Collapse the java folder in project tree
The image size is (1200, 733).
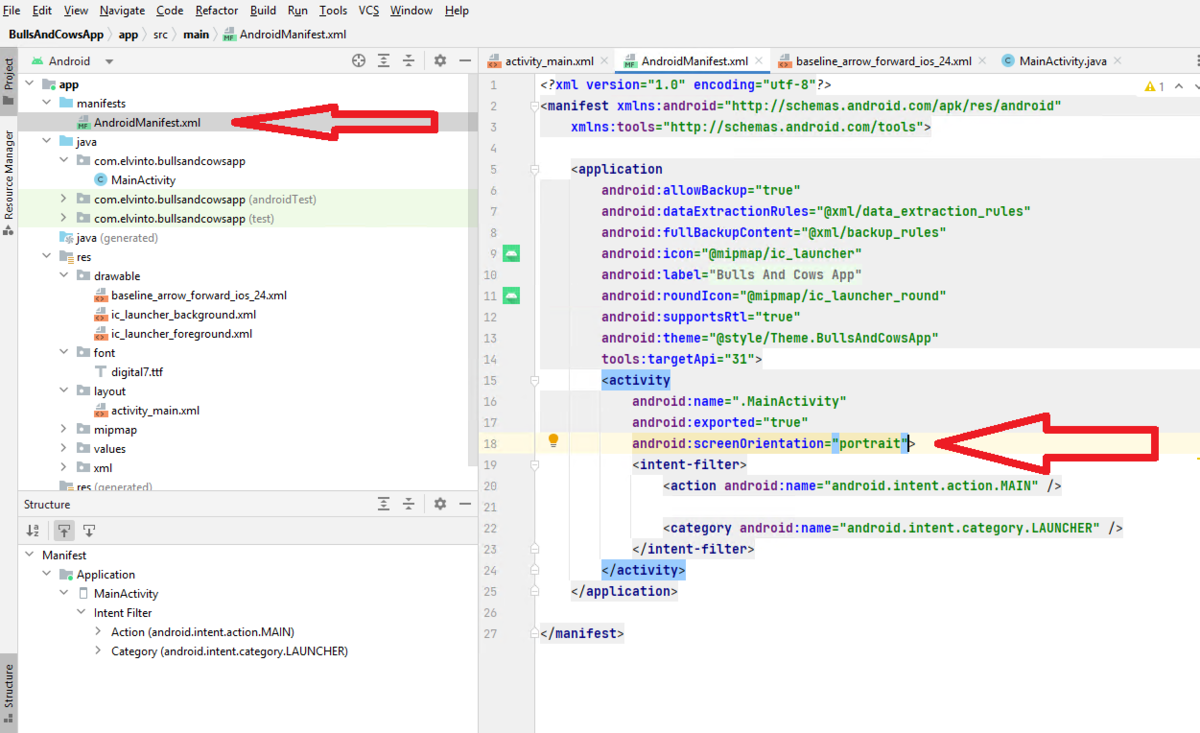click(x=46, y=142)
